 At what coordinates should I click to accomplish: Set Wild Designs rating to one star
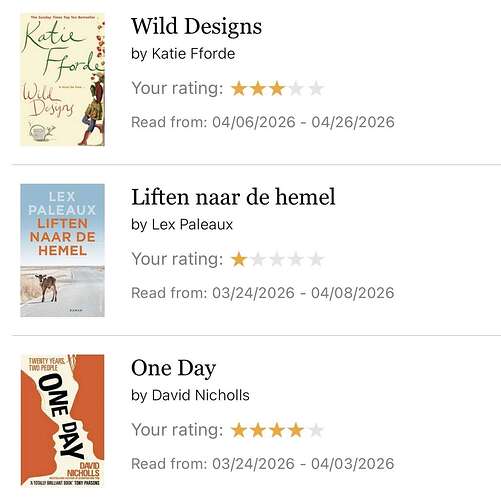(x=239, y=89)
